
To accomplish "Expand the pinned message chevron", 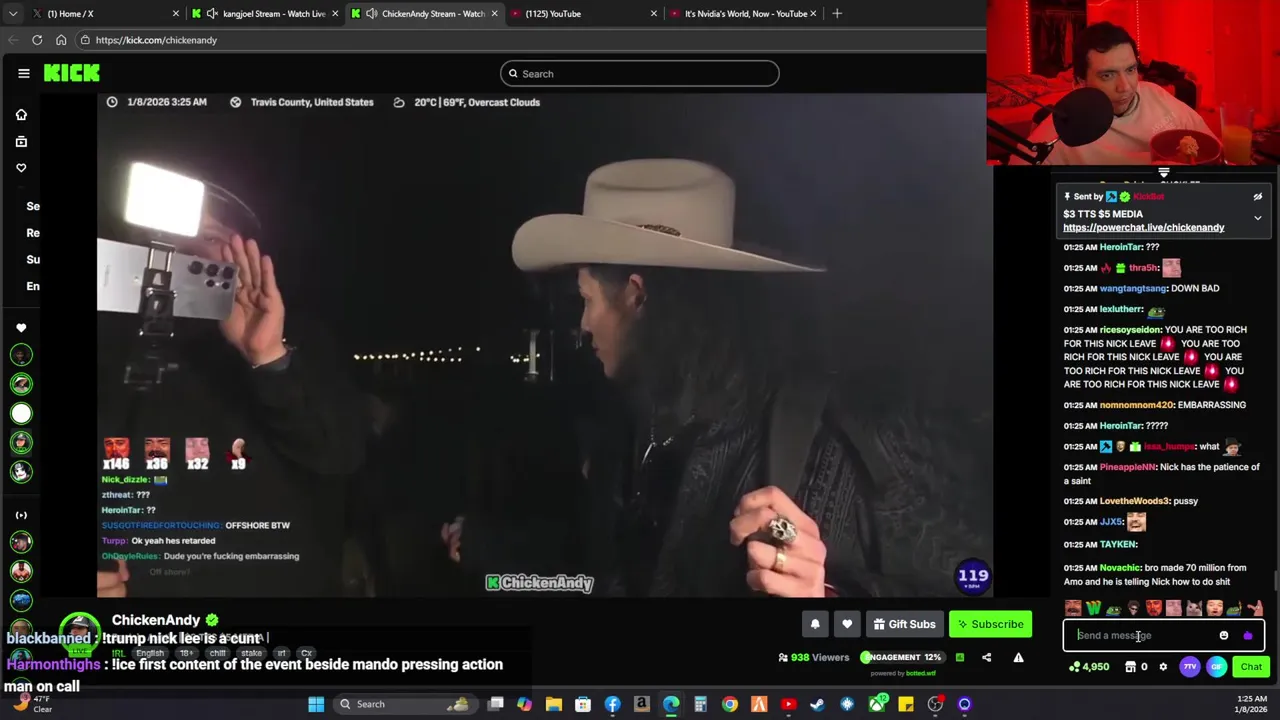I will click(1257, 217).
